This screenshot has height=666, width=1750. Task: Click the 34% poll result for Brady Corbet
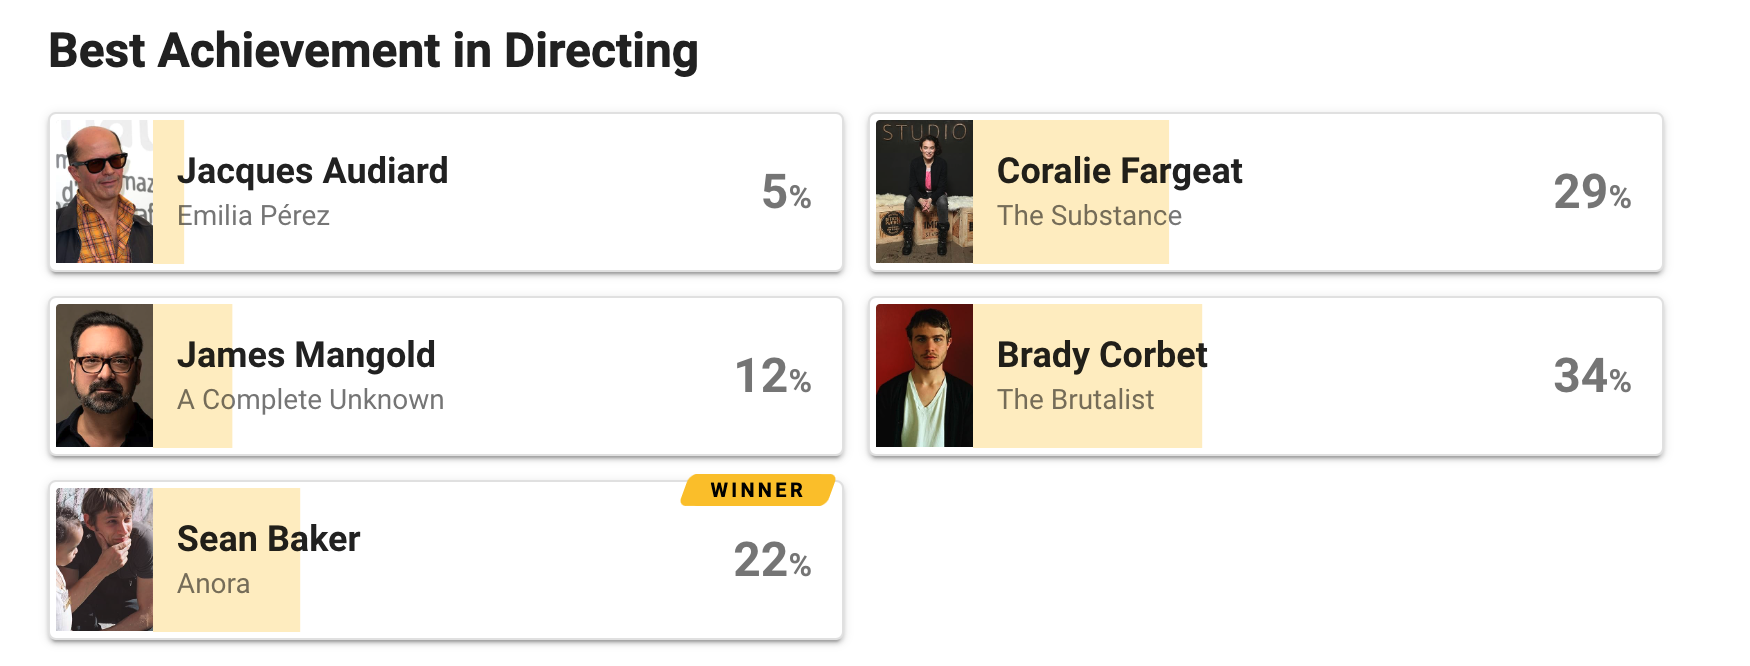(x=1592, y=376)
